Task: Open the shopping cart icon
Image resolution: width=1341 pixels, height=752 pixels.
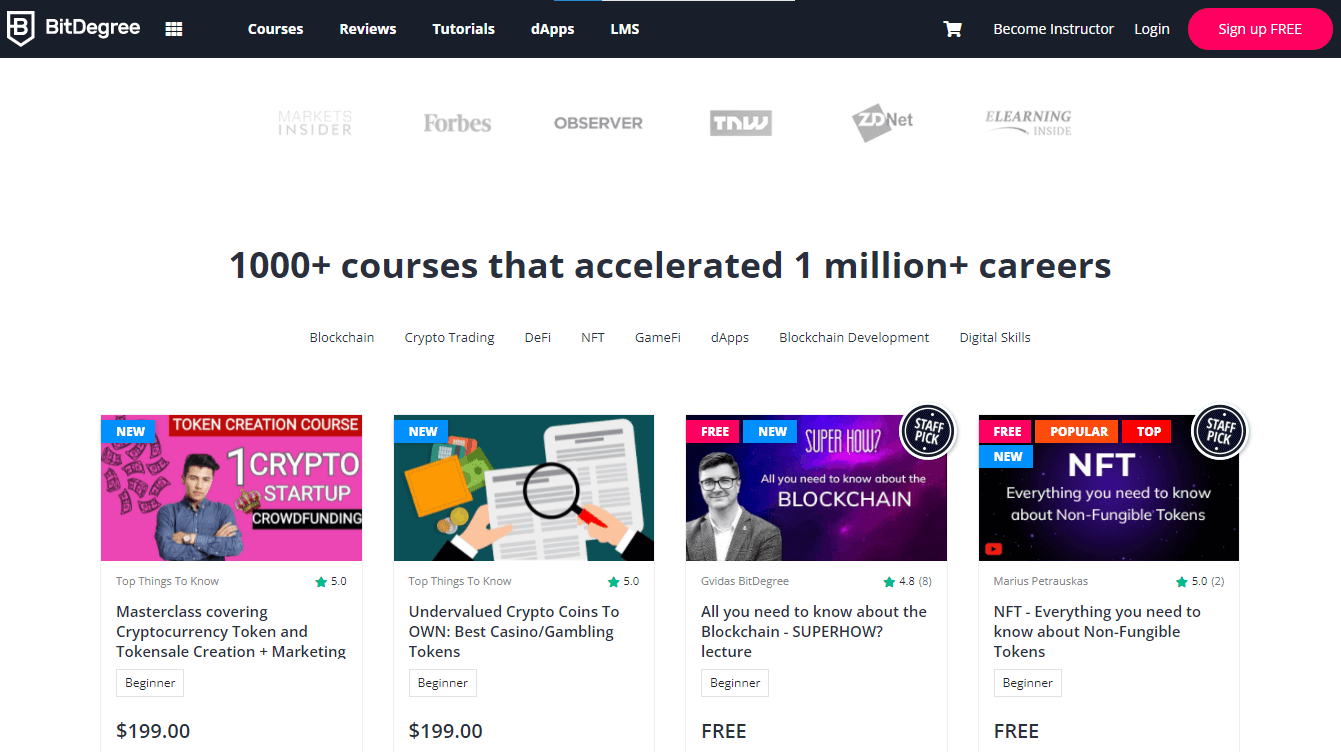Action: [953, 29]
